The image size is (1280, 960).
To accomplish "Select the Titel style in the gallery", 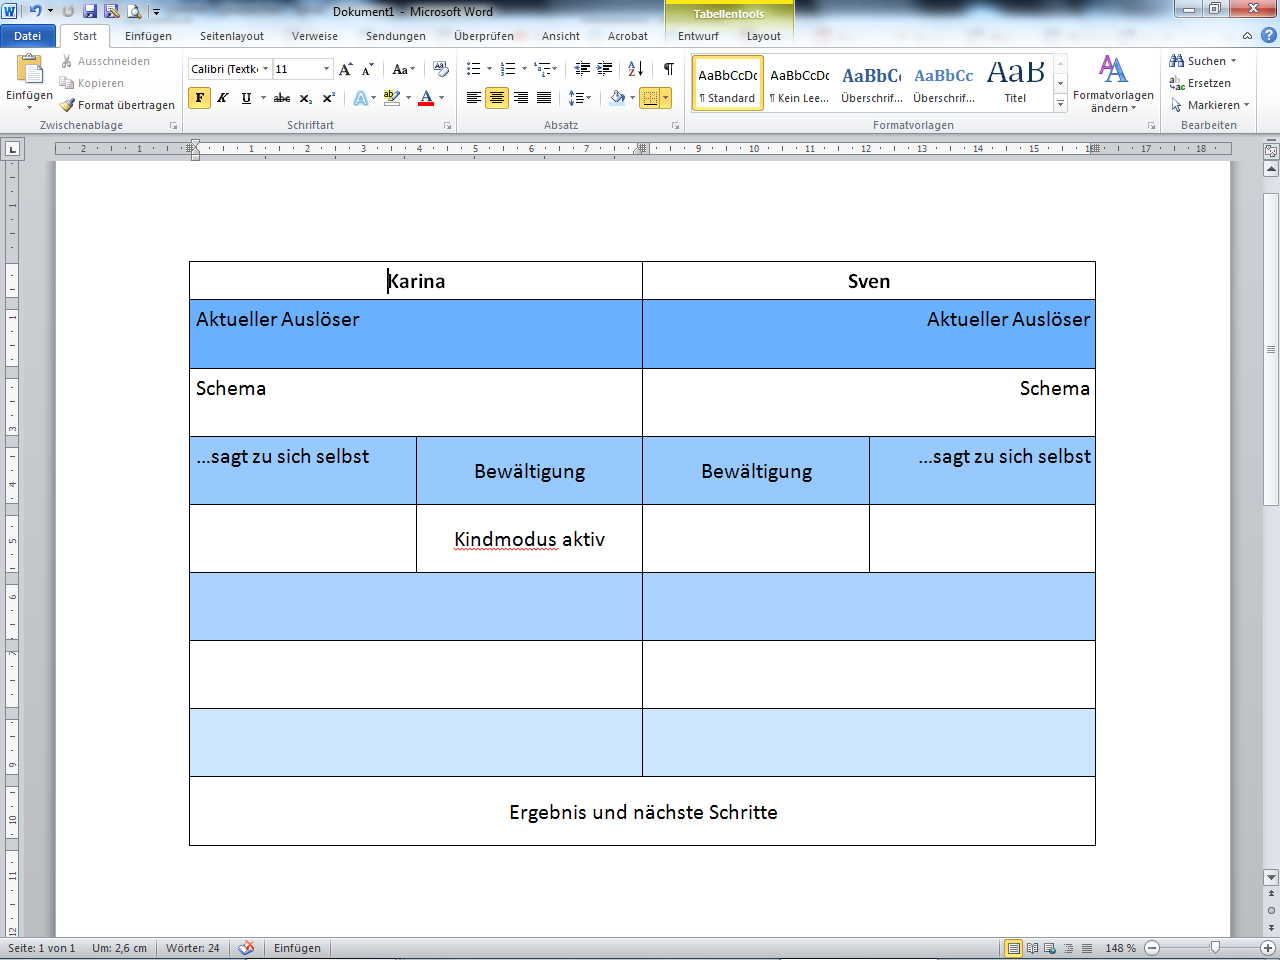I will [x=1015, y=80].
